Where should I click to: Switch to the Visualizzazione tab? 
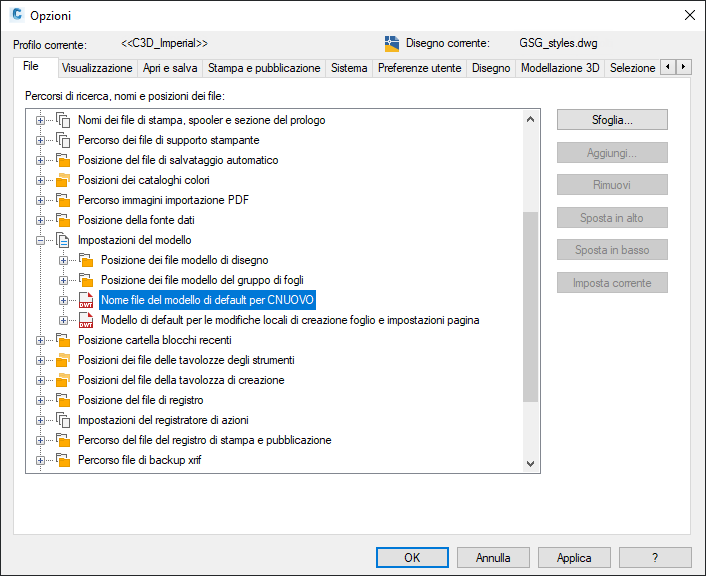pos(97,68)
